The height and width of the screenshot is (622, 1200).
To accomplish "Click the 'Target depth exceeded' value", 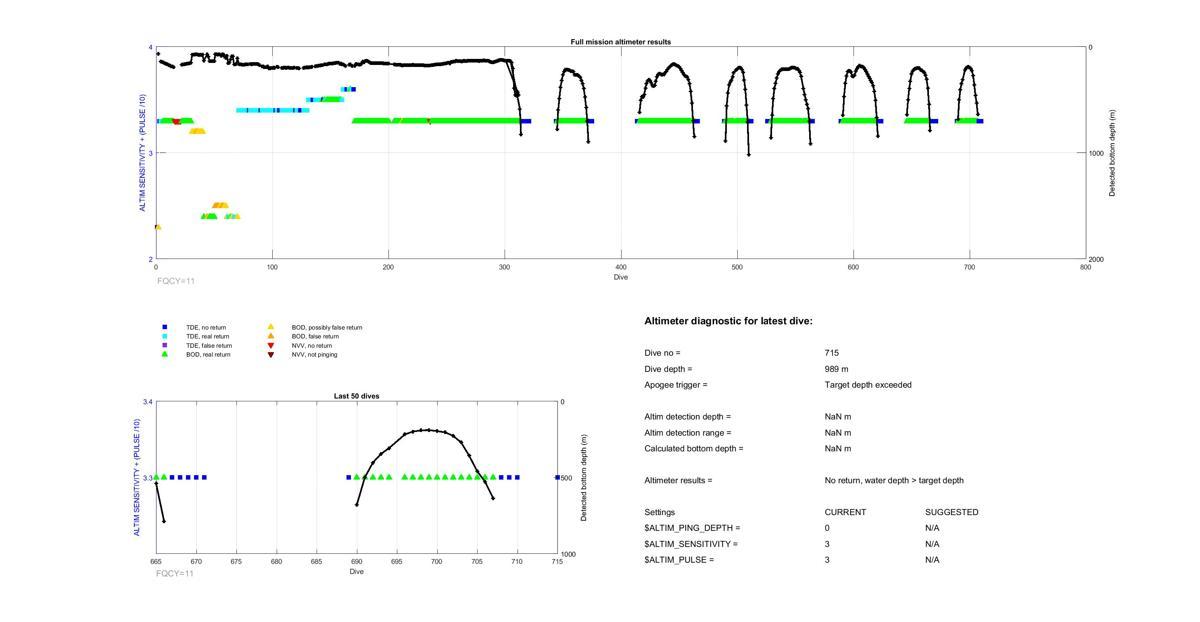I will tap(868, 385).
